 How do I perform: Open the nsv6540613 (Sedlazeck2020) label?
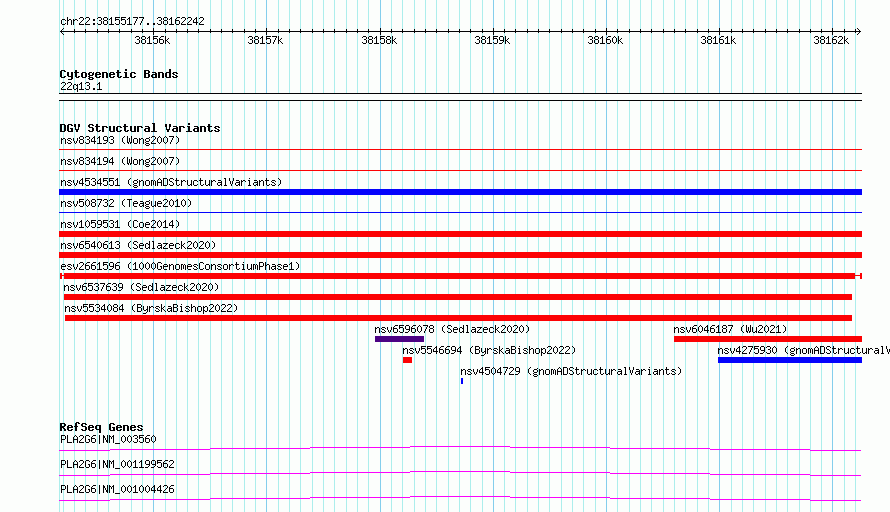(138, 245)
